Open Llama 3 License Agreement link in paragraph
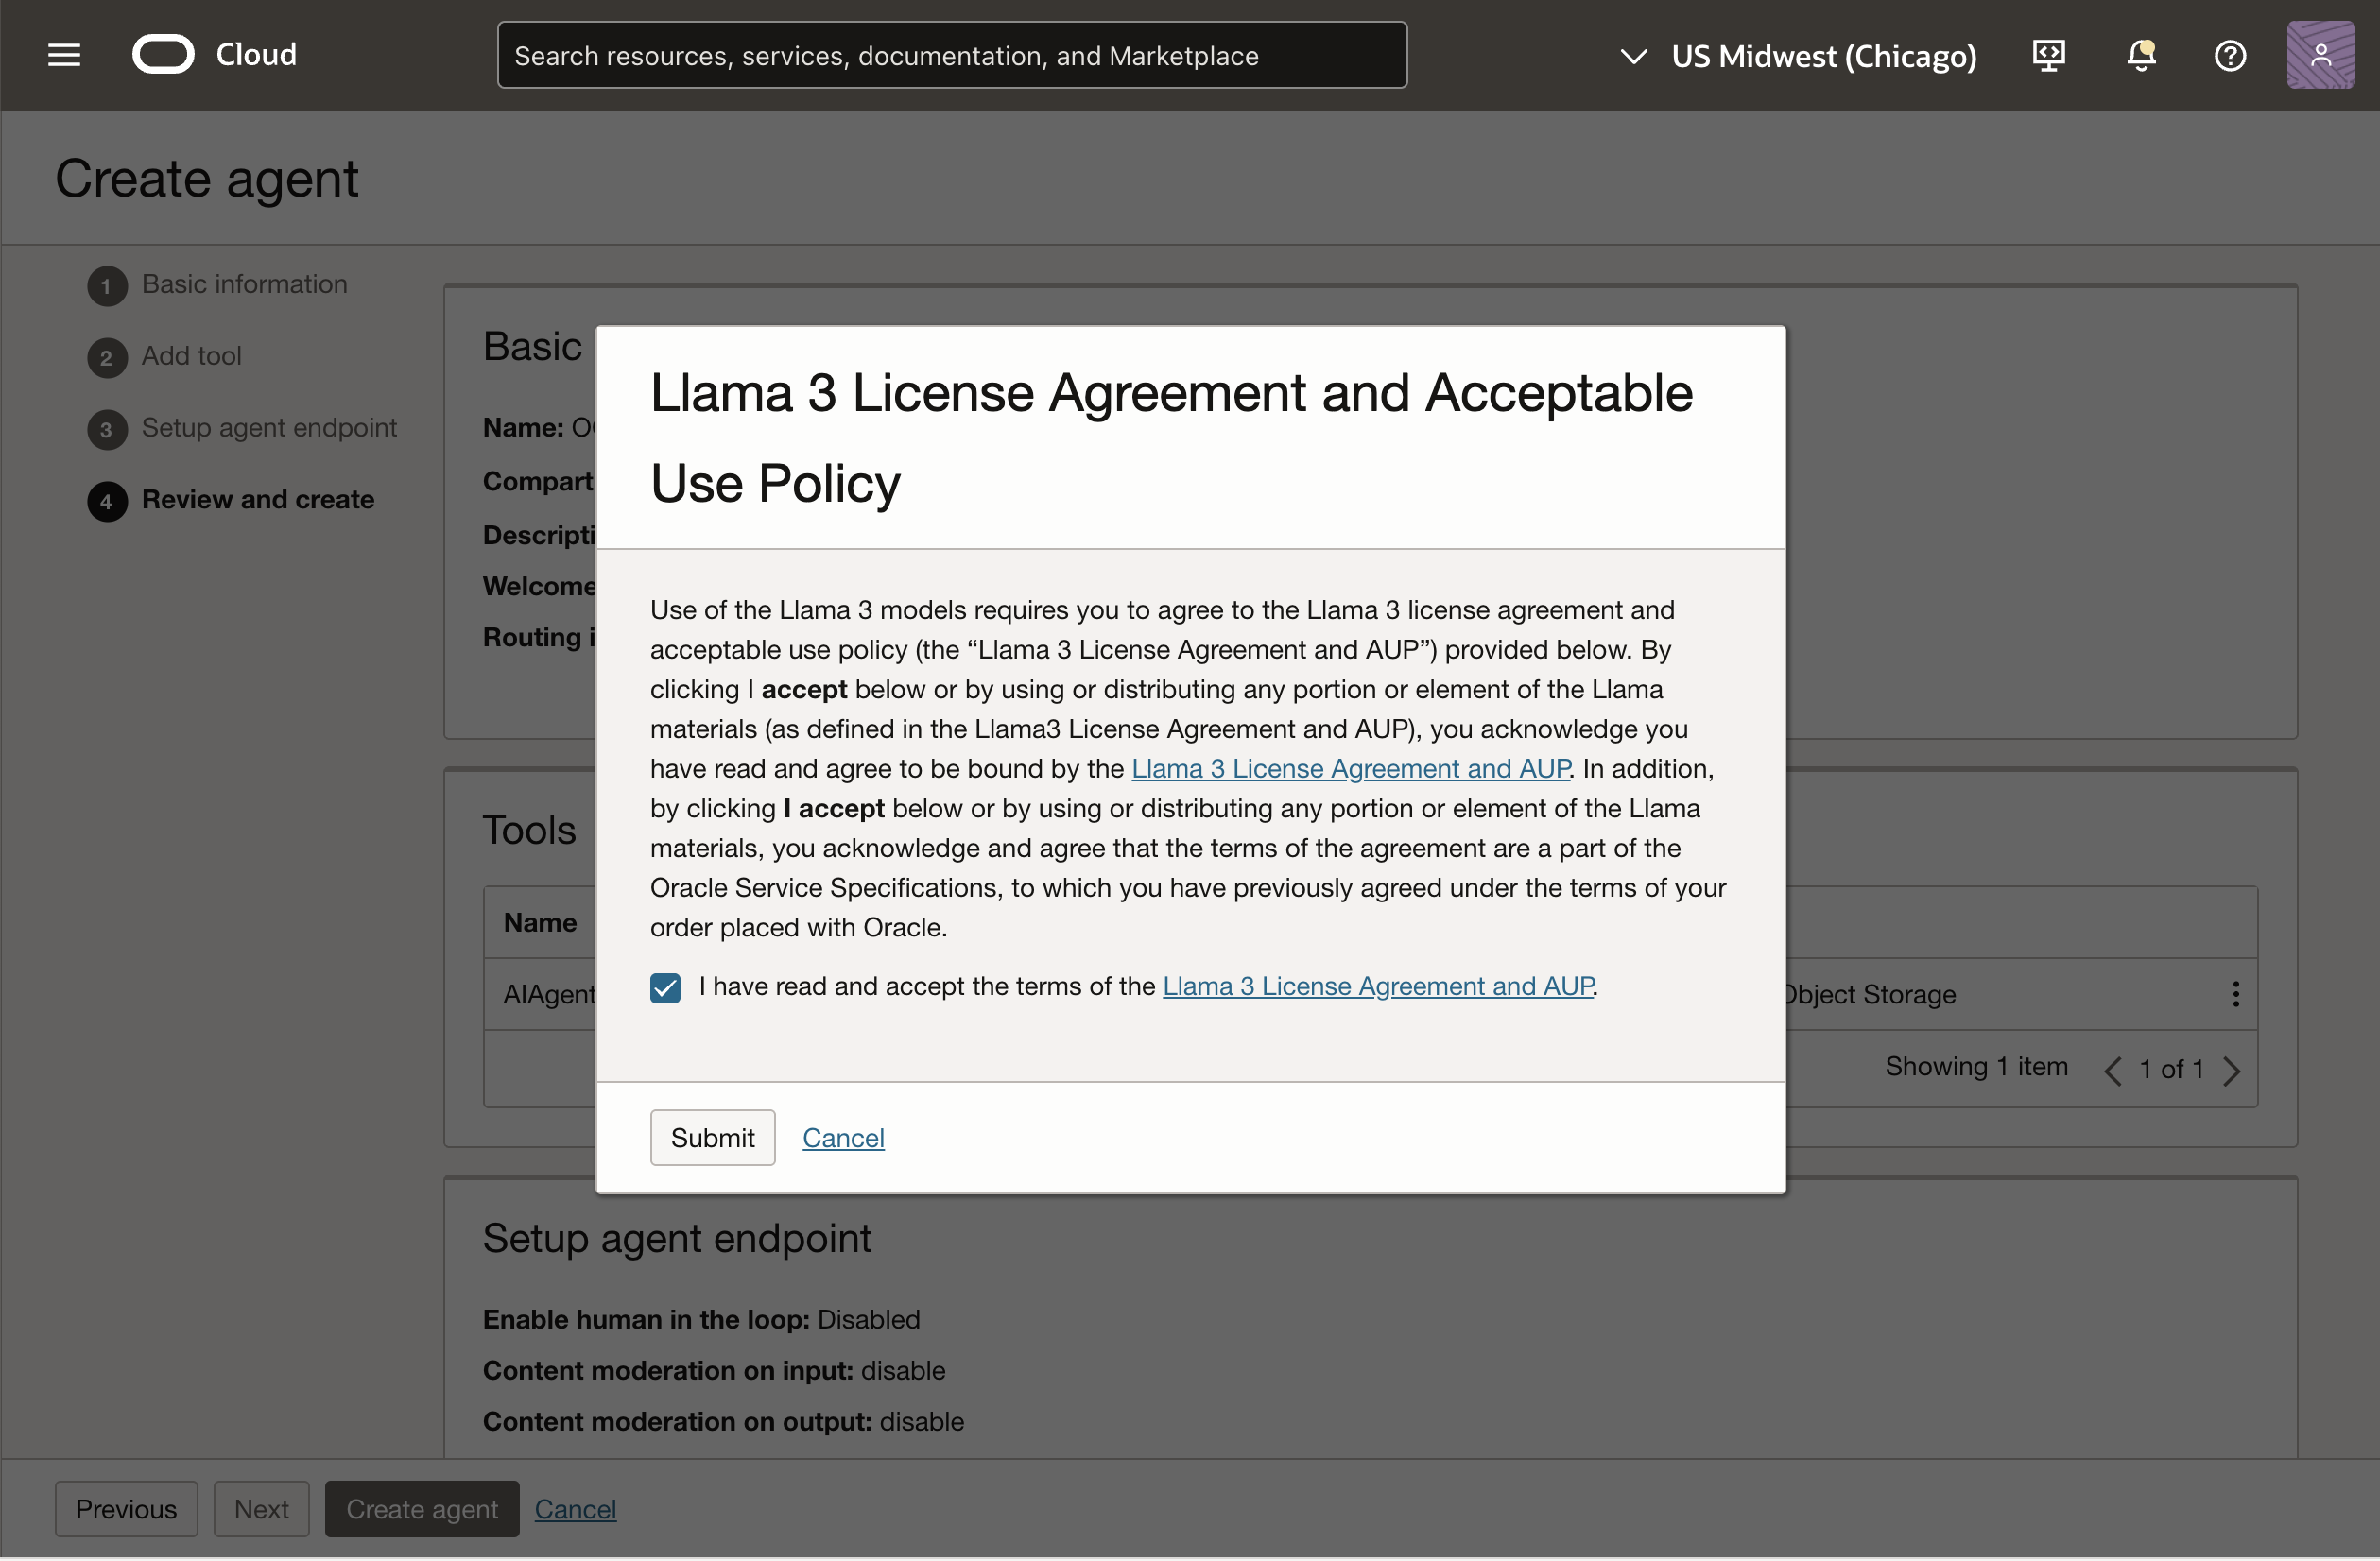 1350,768
